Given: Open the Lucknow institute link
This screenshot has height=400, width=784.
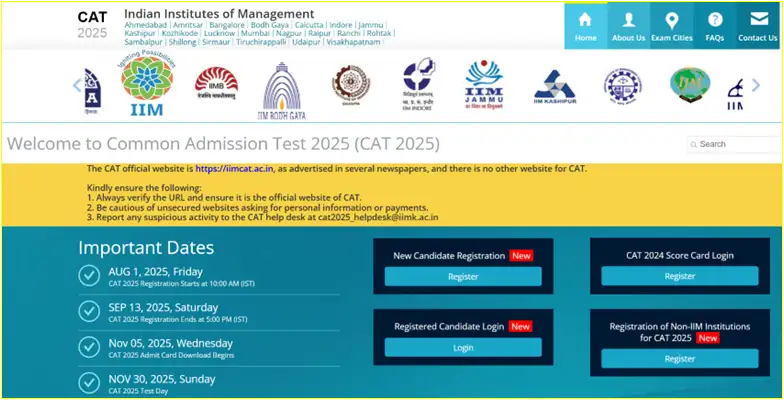Looking at the screenshot, I should pos(220,34).
